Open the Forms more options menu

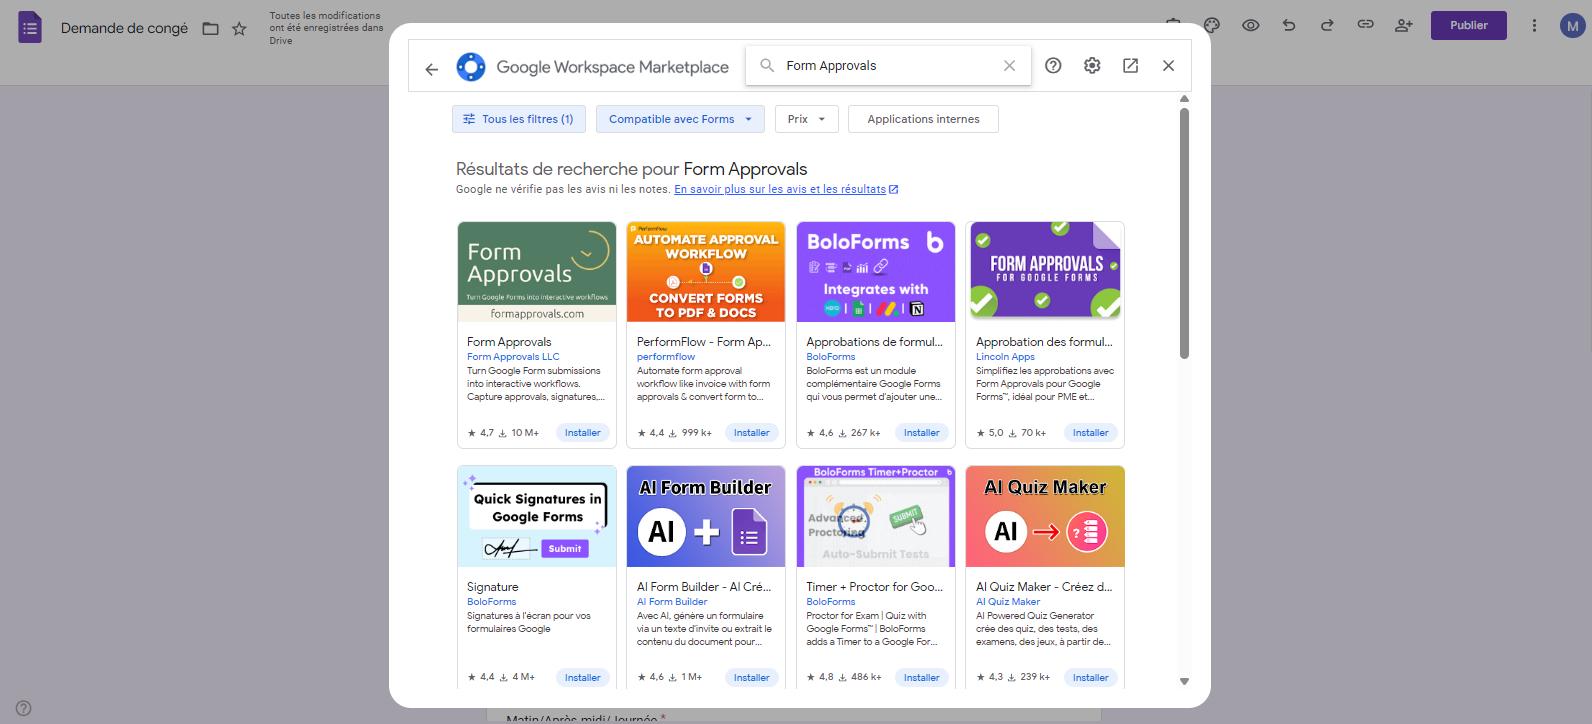click(x=1534, y=25)
